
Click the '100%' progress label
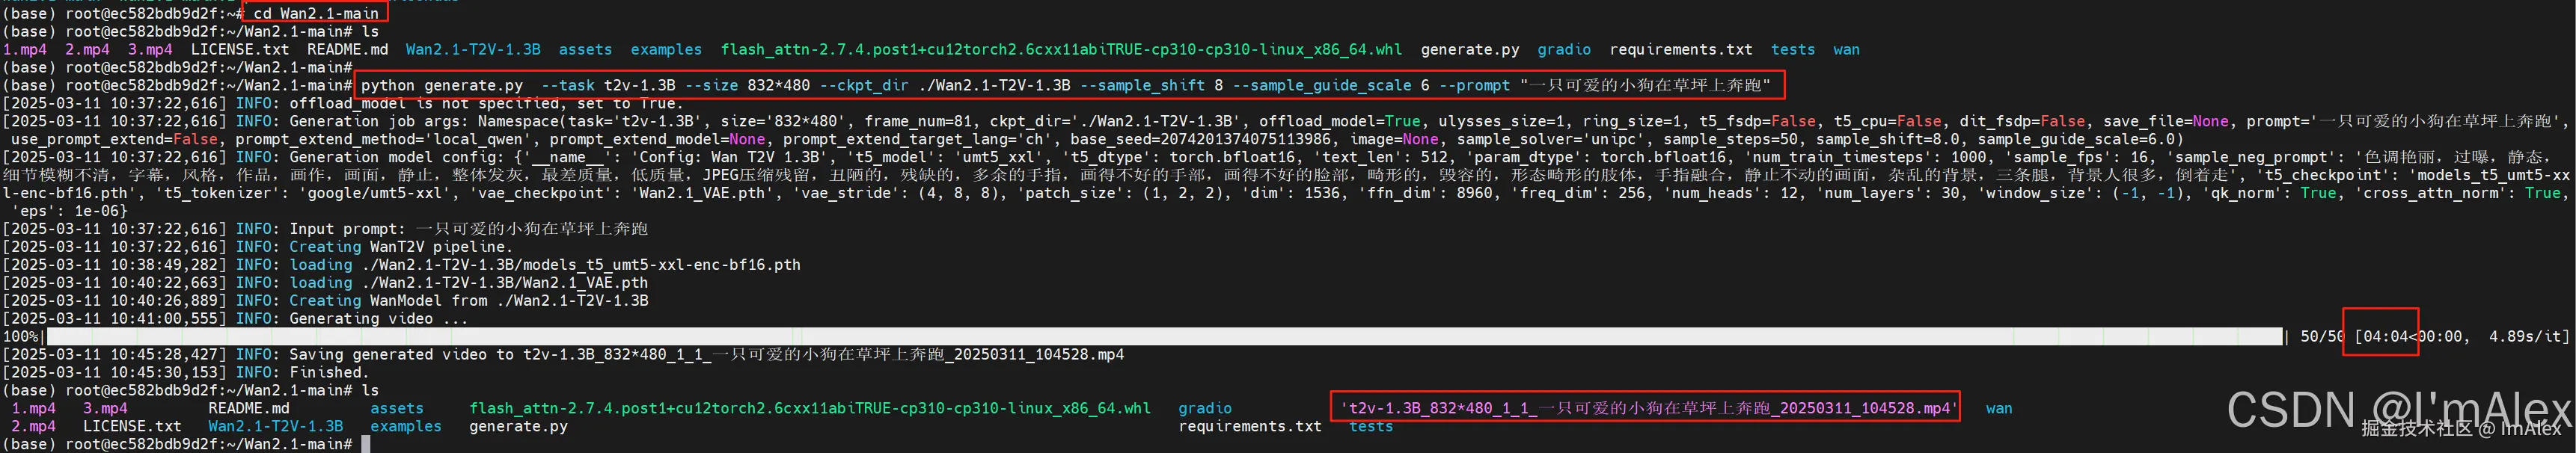tap(20, 337)
